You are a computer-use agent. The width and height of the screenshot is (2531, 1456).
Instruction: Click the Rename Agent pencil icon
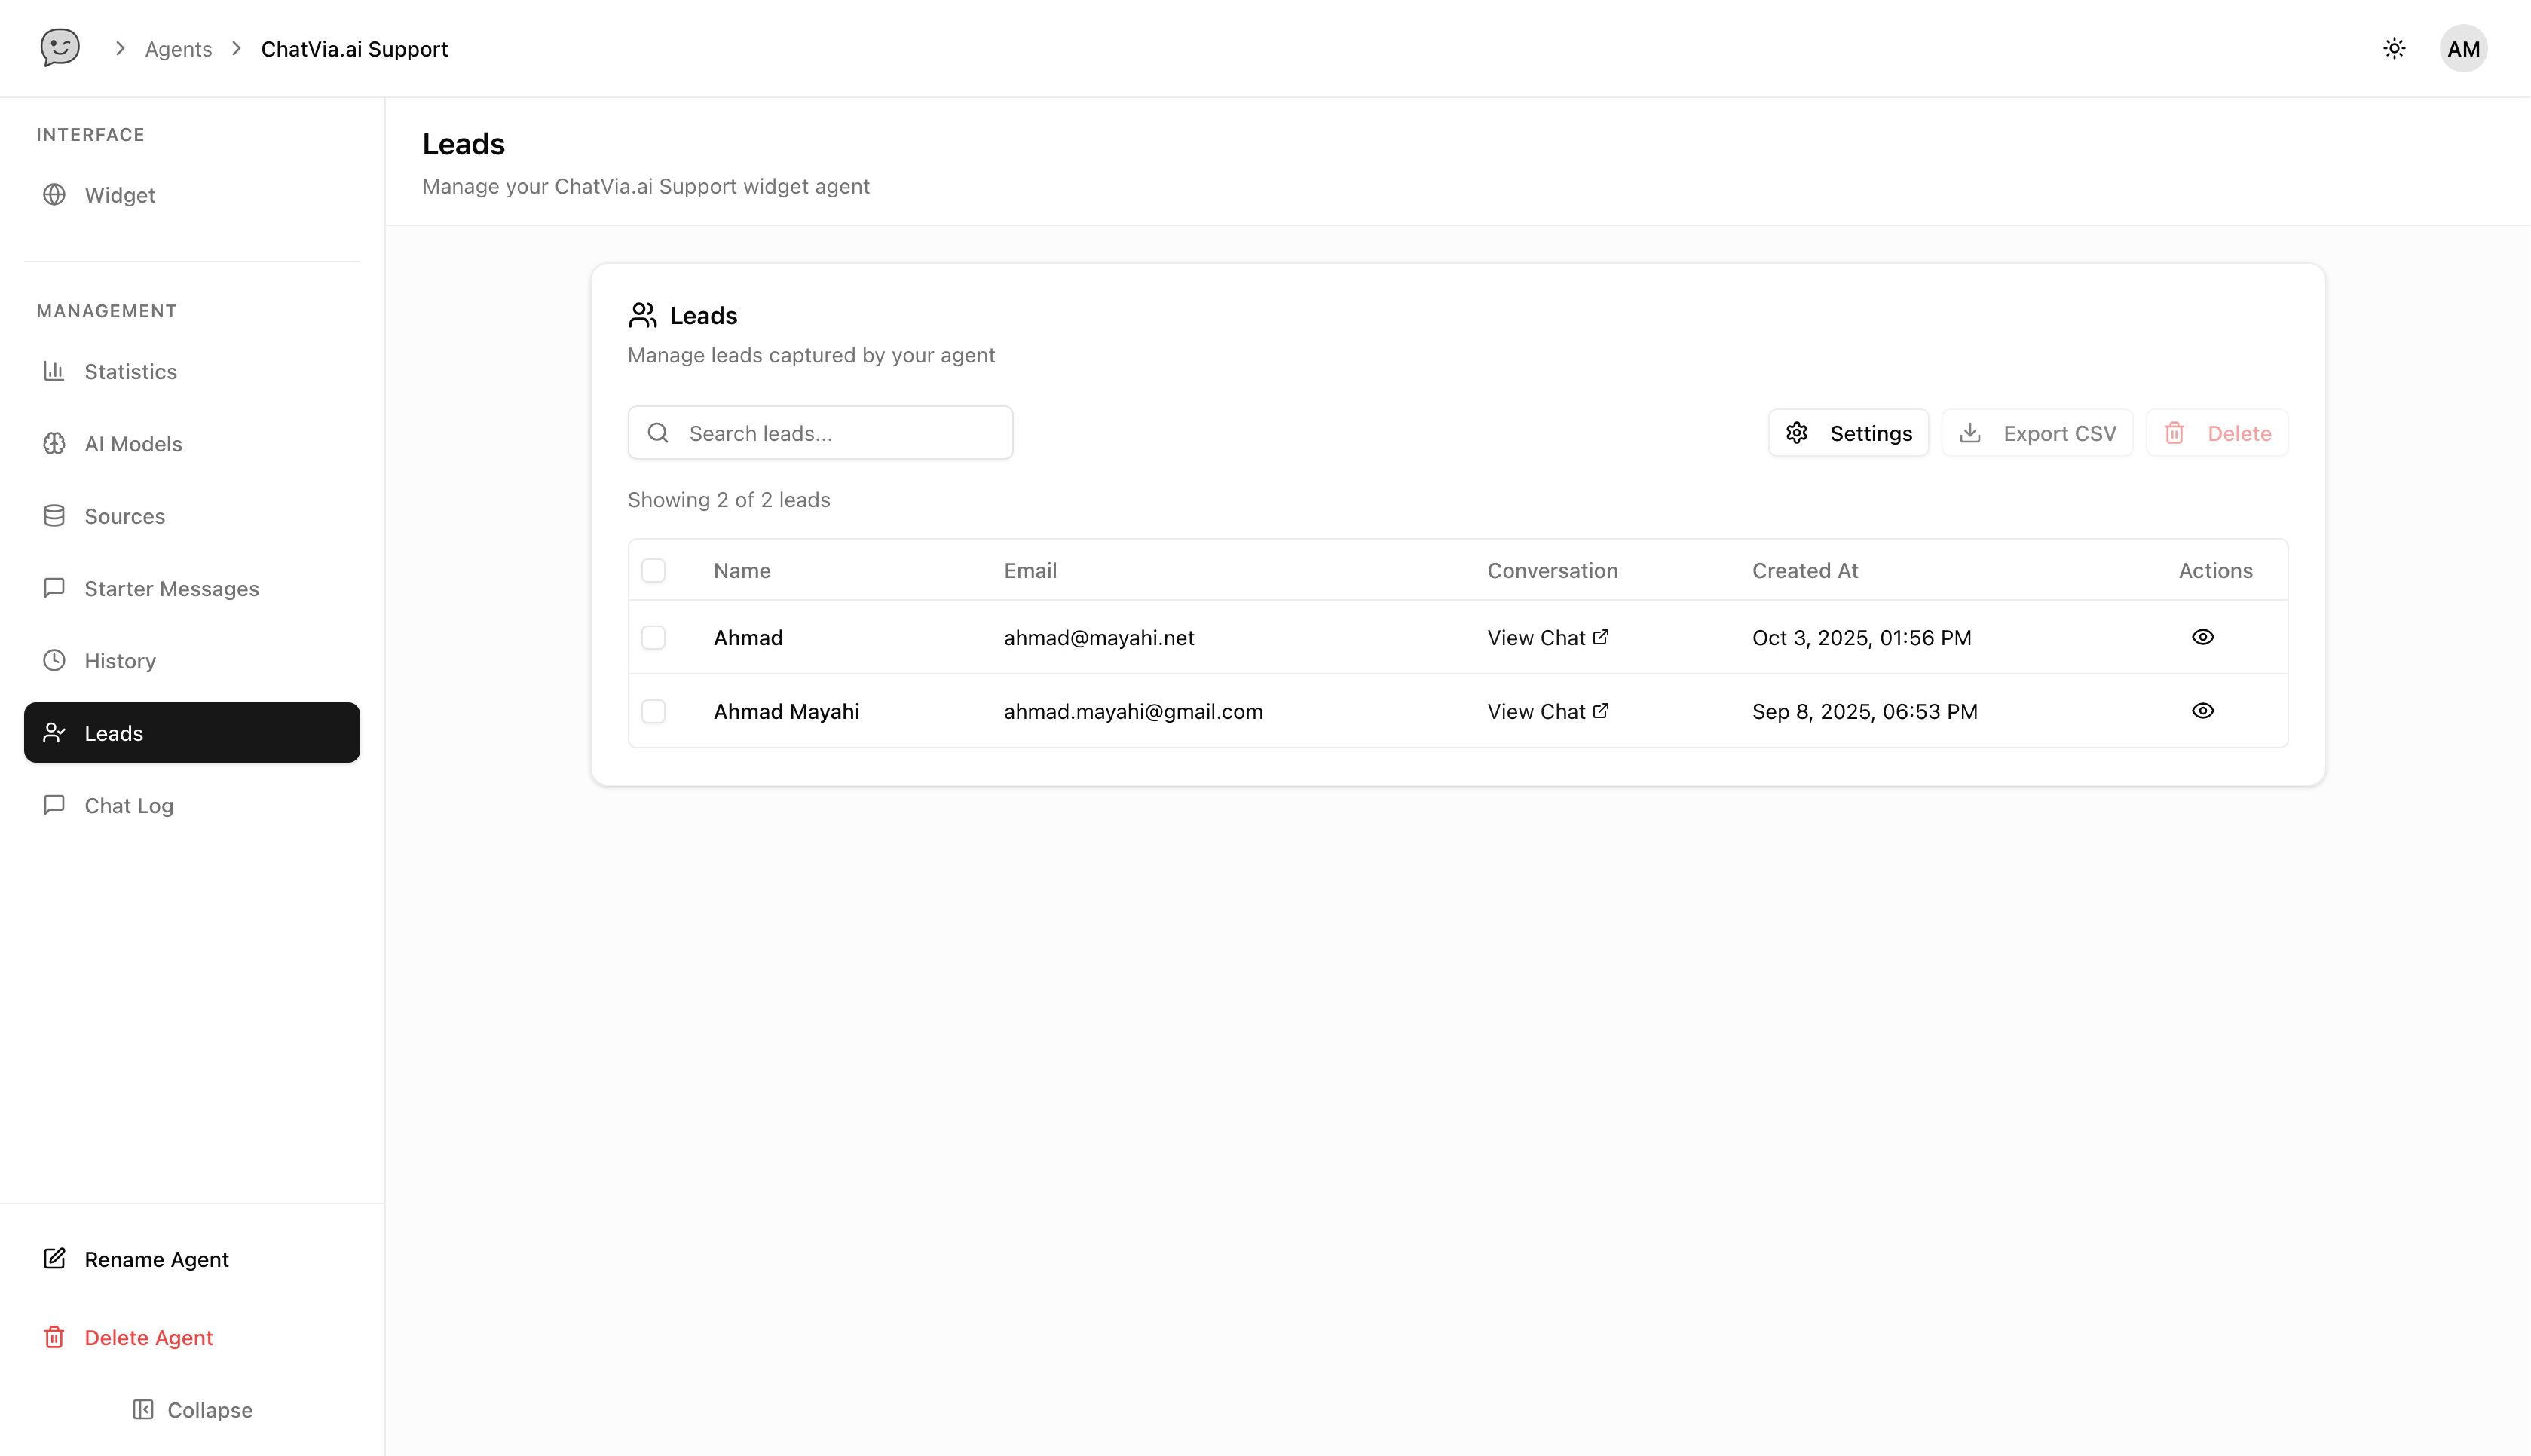(54, 1258)
